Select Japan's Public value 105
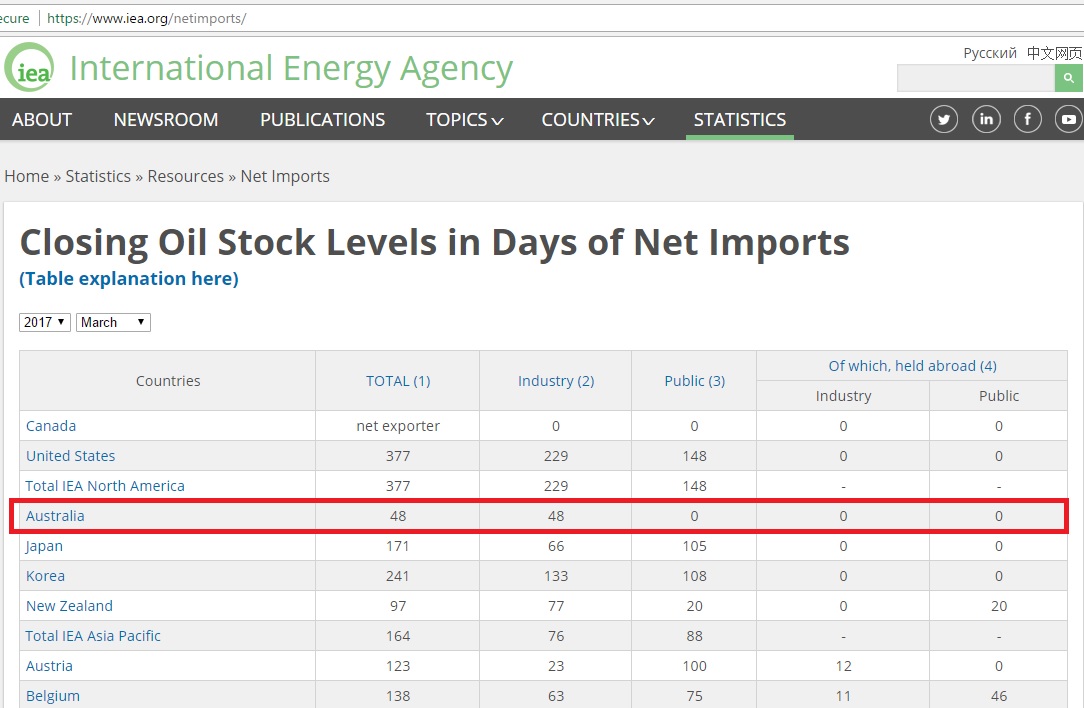This screenshot has width=1084, height=708. click(695, 546)
